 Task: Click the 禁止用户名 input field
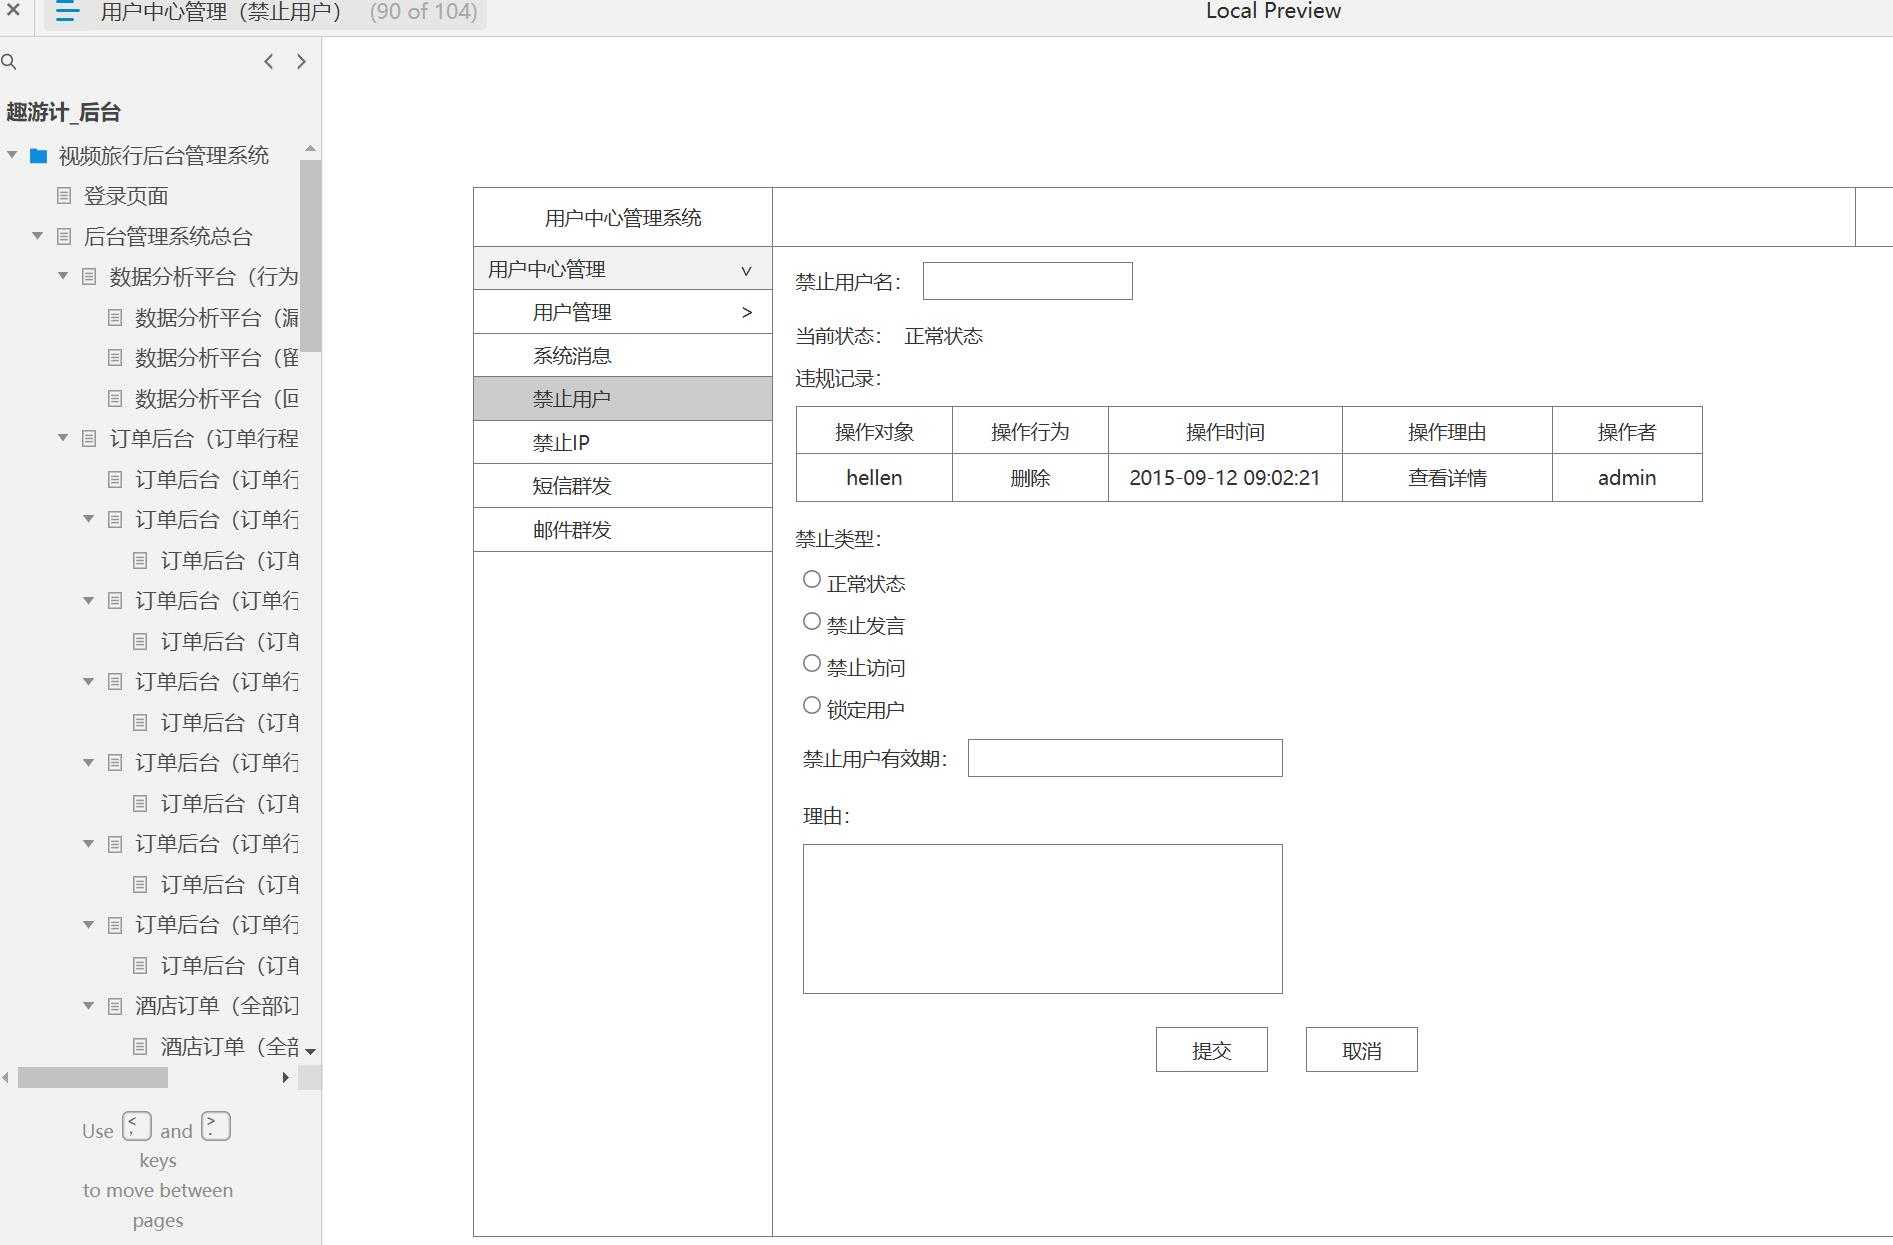pos(1026,280)
